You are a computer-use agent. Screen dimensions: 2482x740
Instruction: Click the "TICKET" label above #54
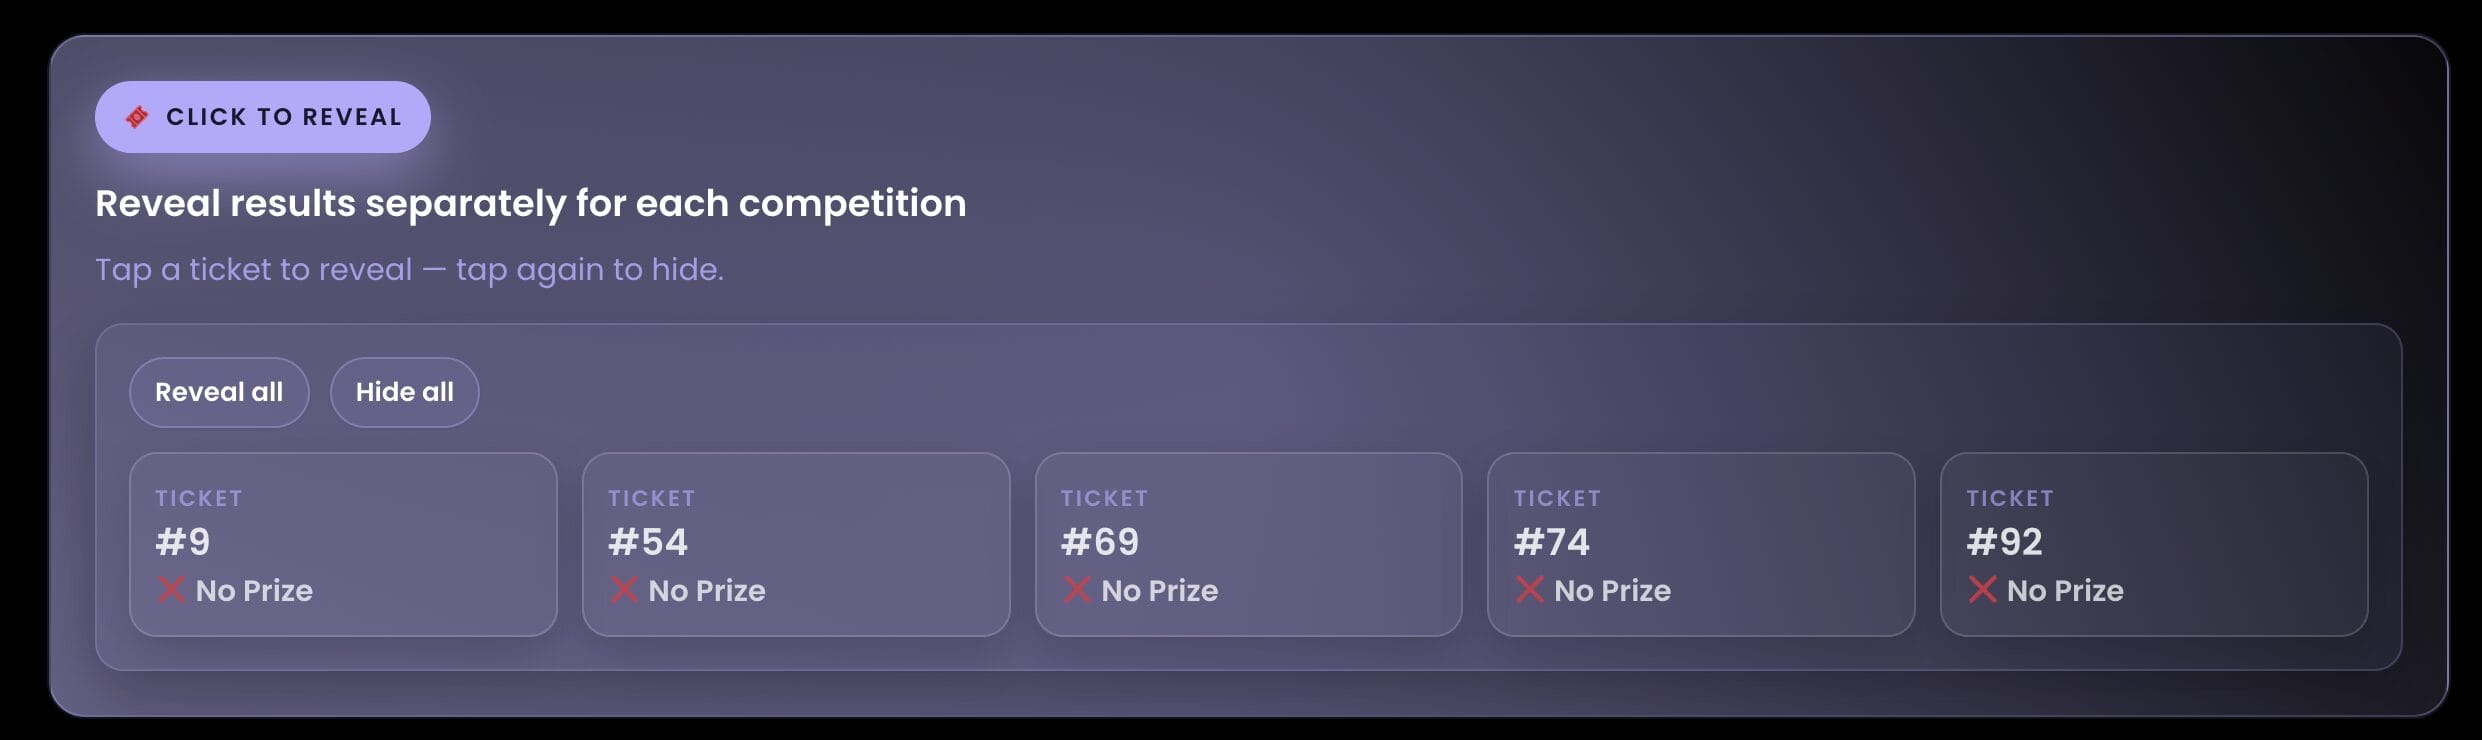[x=652, y=498]
